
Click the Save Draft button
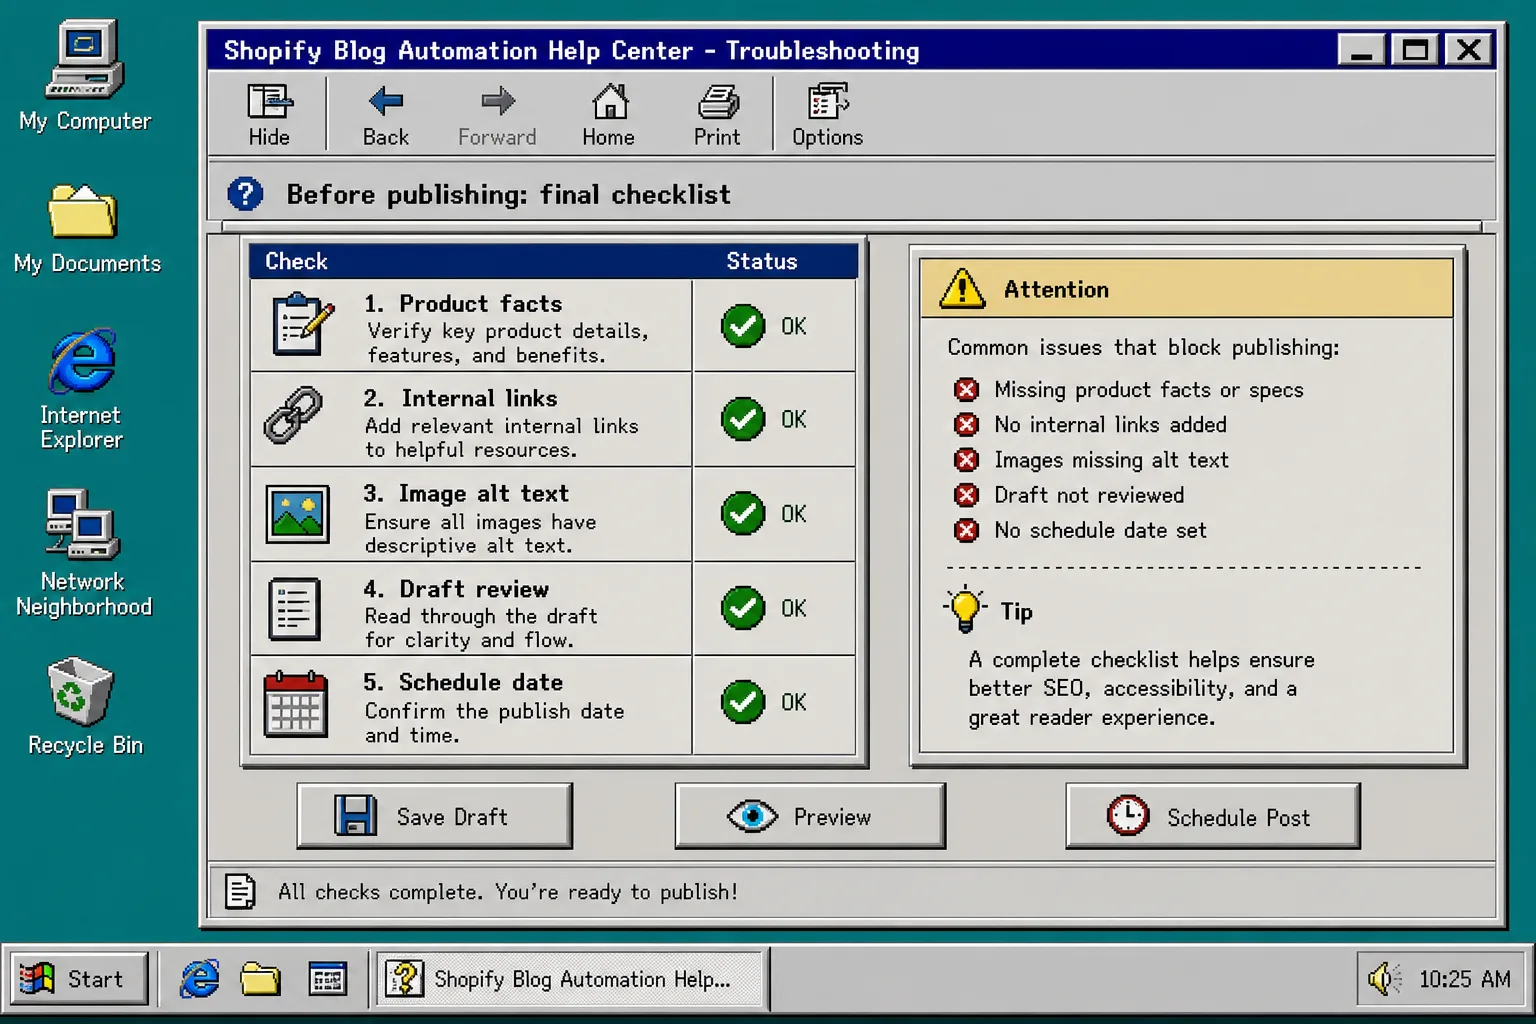[x=434, y=816]
